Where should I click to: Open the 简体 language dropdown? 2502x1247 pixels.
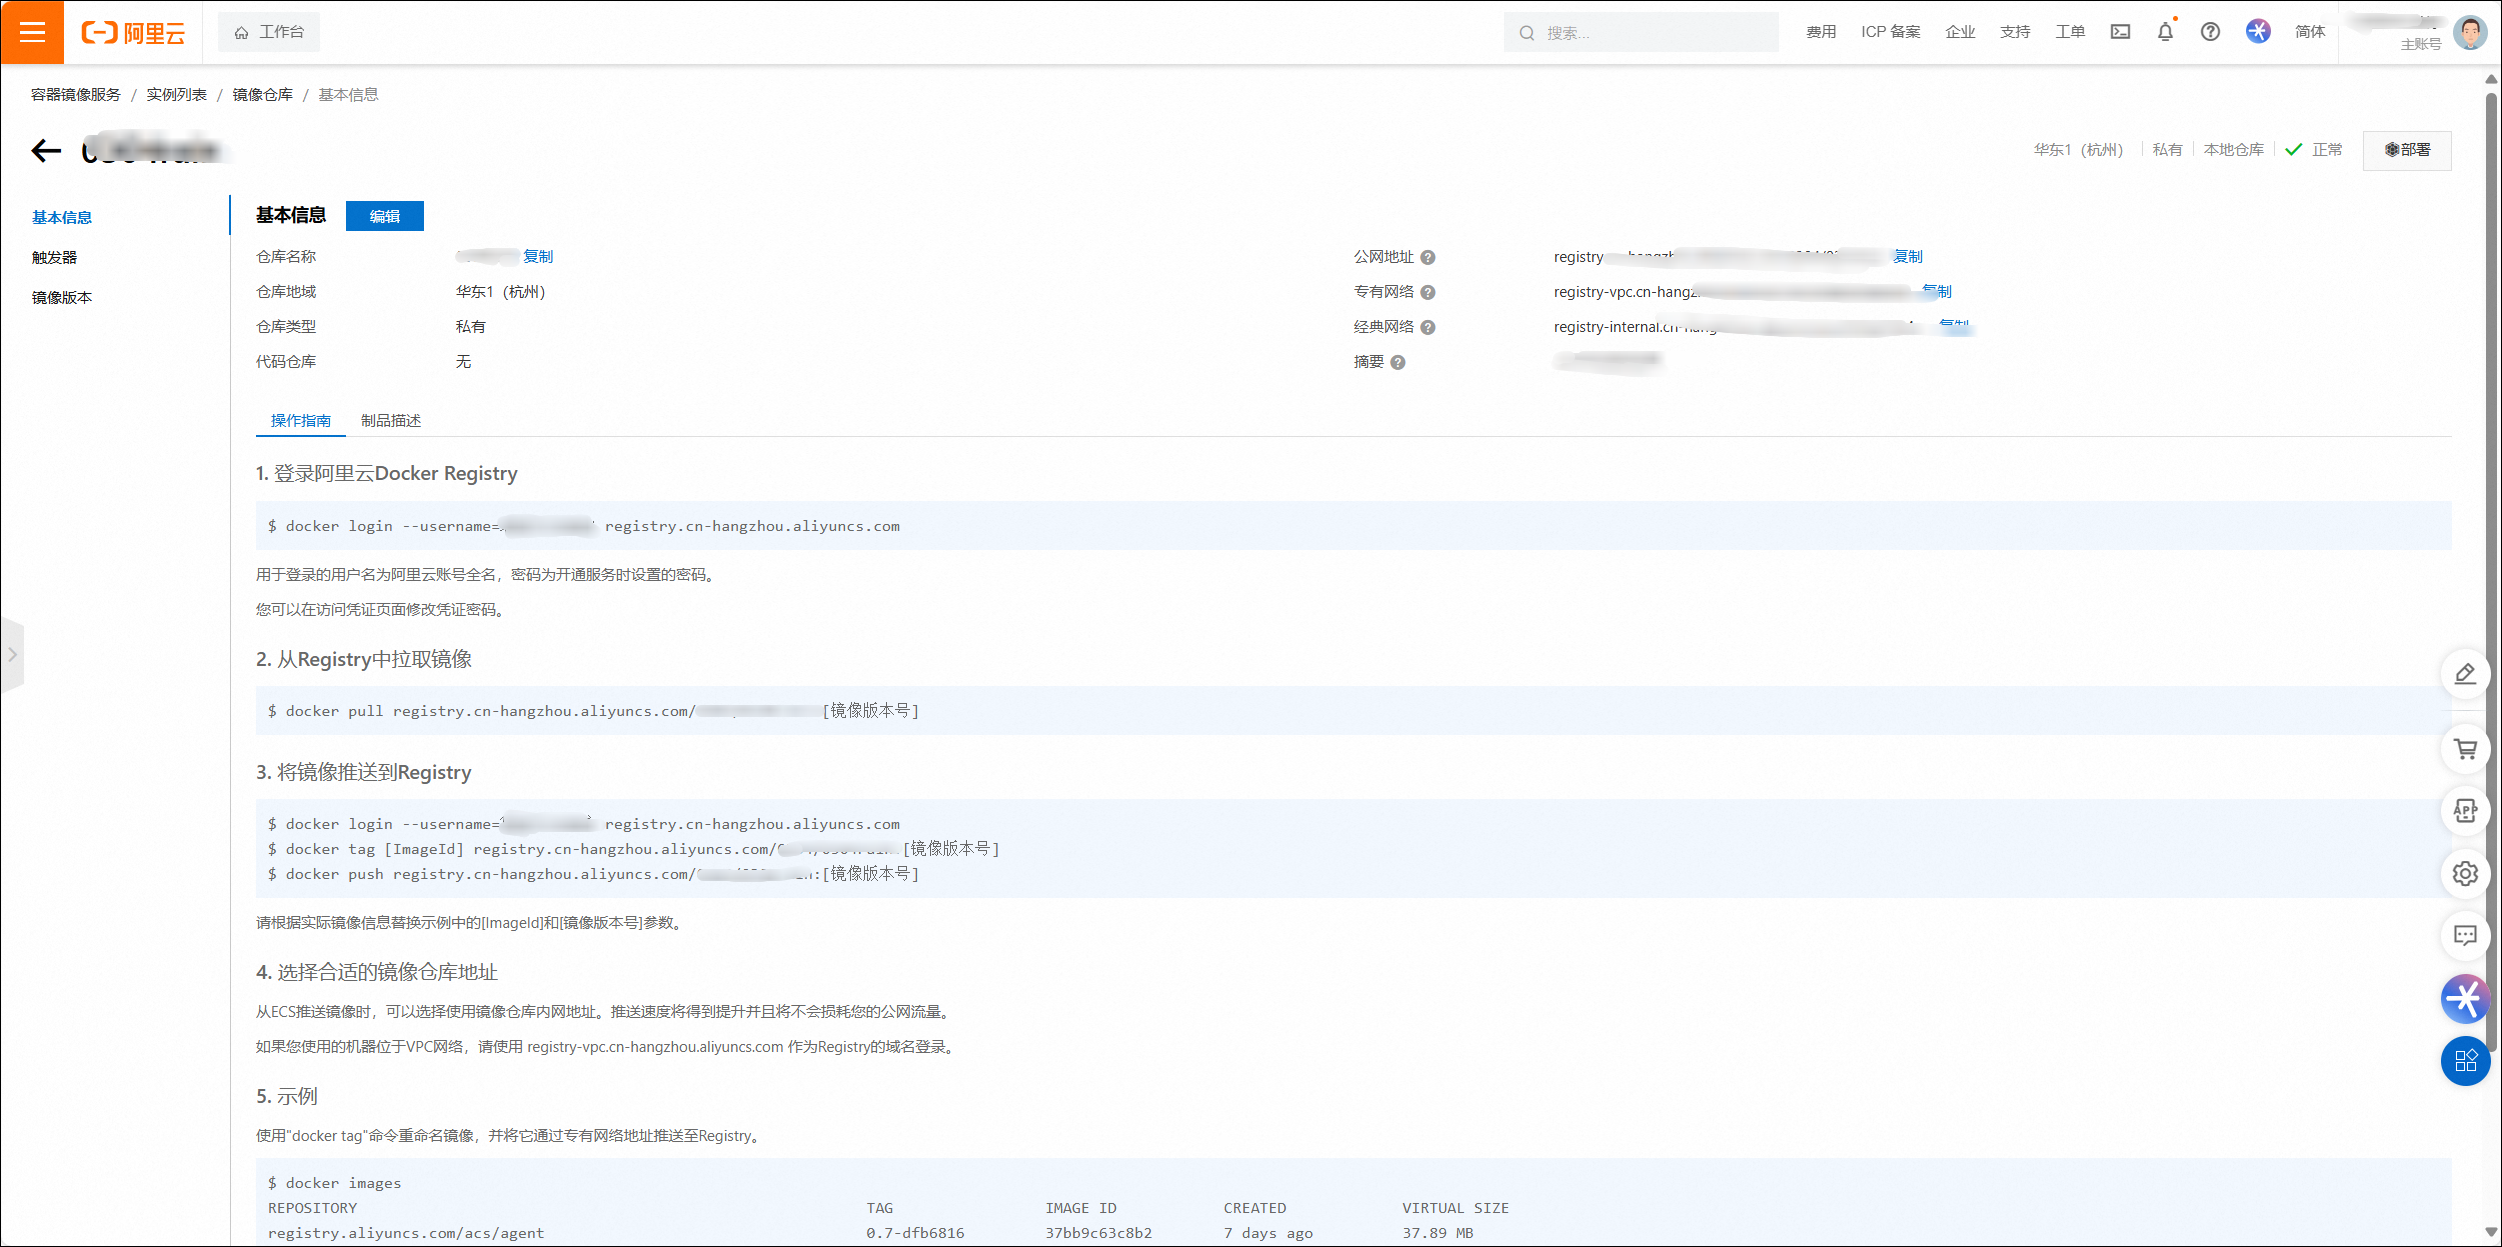2309,32
